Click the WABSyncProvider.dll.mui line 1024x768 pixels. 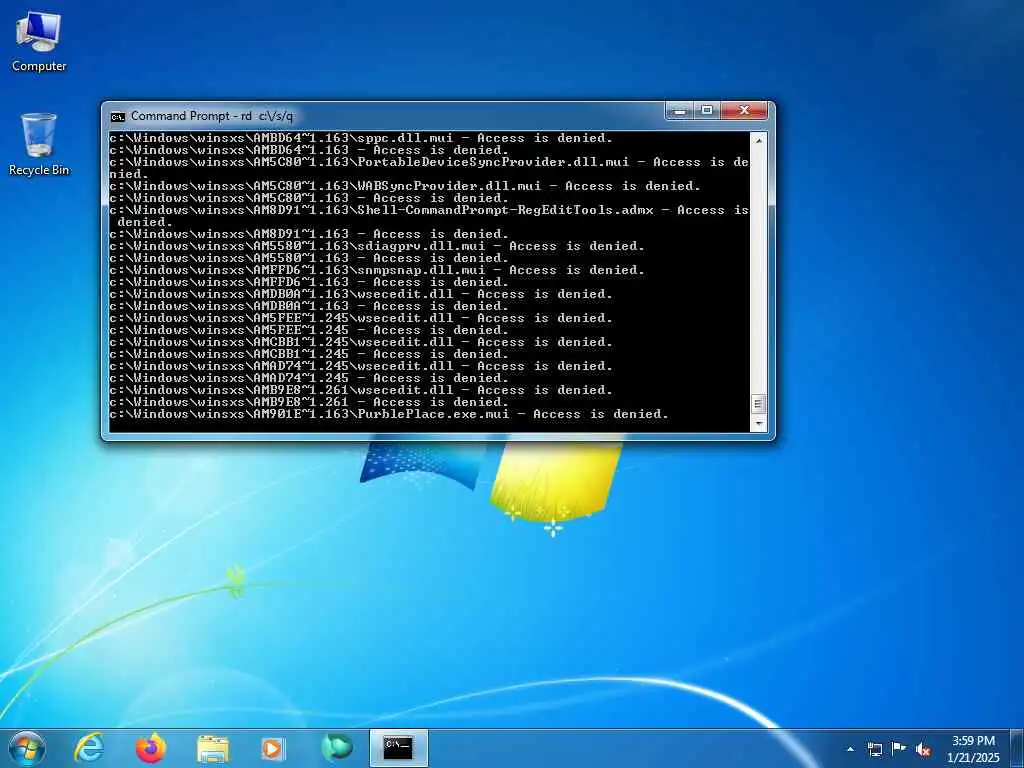pyautogui.click(x=405, y=186)
